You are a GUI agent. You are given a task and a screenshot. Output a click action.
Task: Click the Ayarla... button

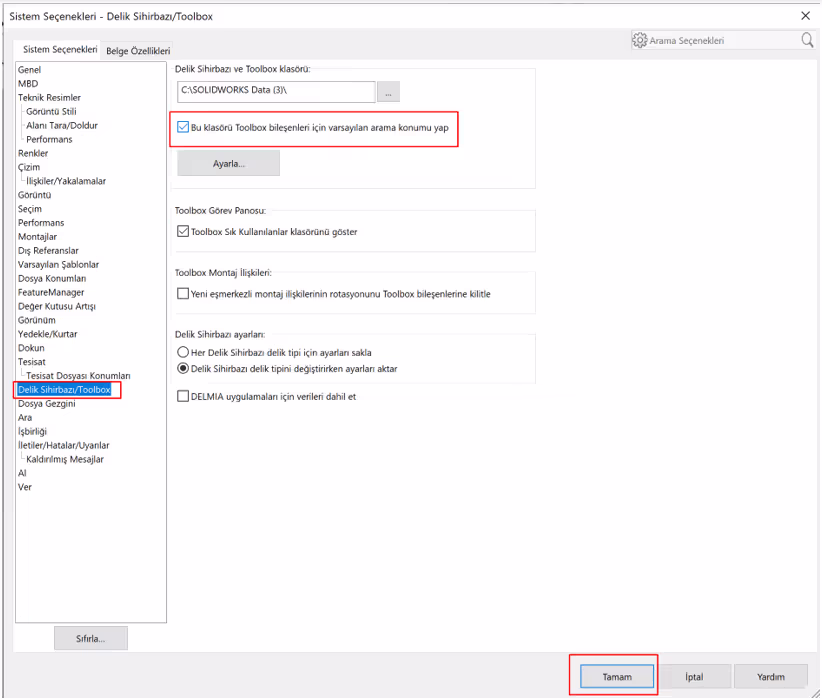[x=229, y=164]
